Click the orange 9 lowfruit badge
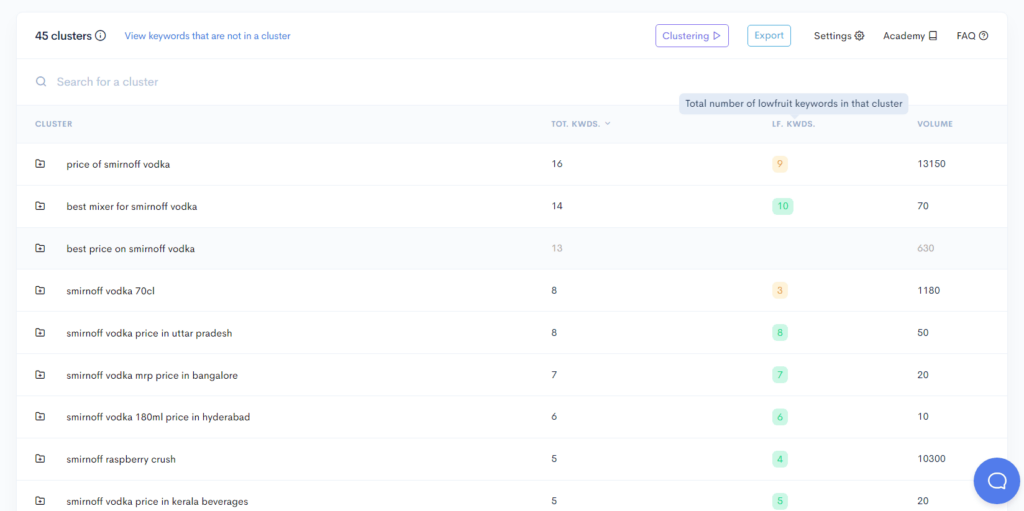1024x511 pixels. tap(780, 164)
